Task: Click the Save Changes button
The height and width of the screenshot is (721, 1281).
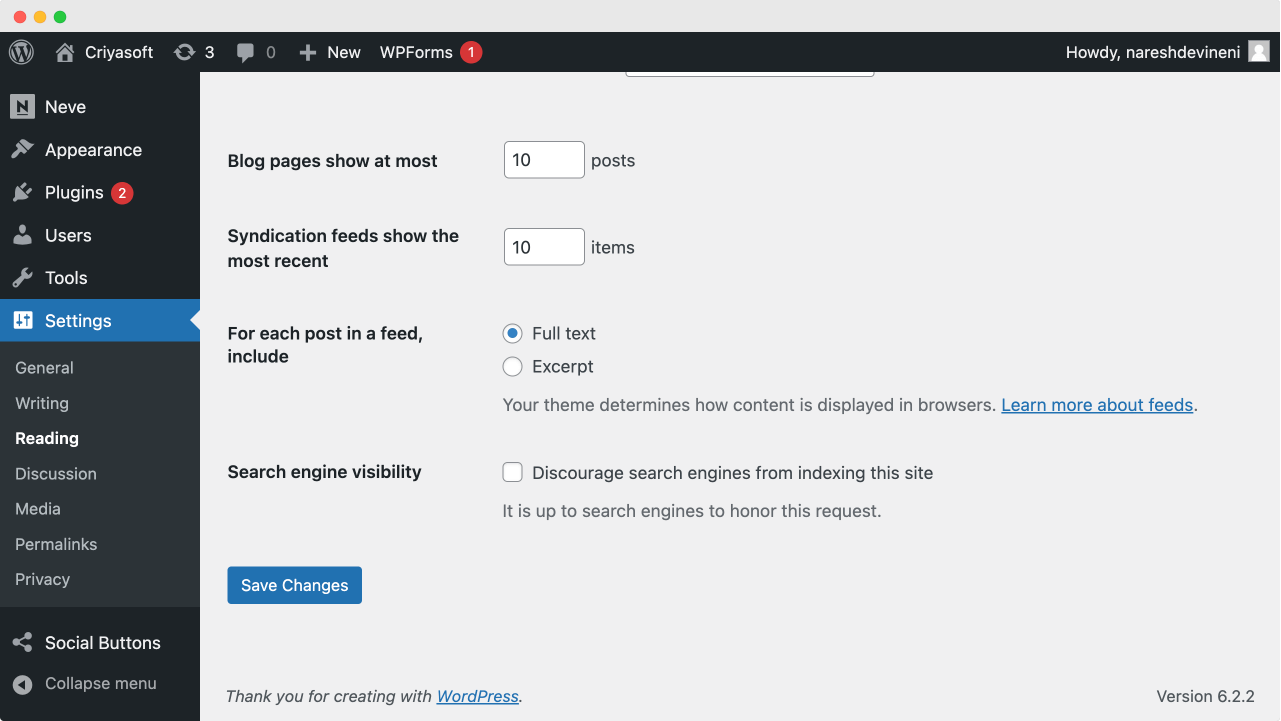Action: click(294, 586)
